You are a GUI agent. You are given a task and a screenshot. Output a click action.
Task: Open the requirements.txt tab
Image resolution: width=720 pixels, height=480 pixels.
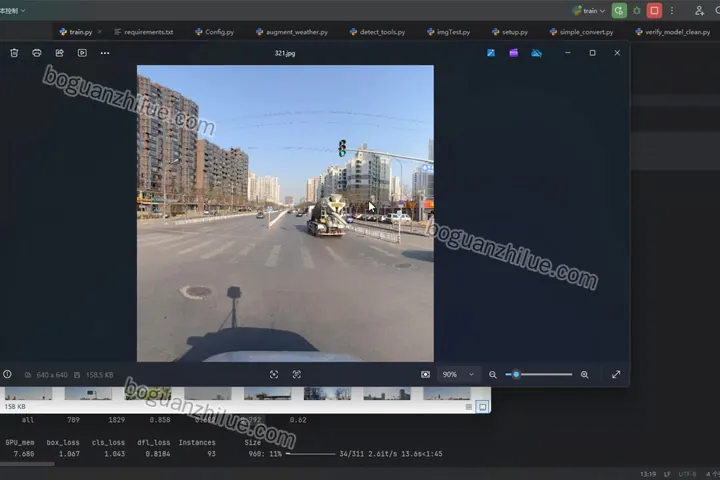click(144, 32)
